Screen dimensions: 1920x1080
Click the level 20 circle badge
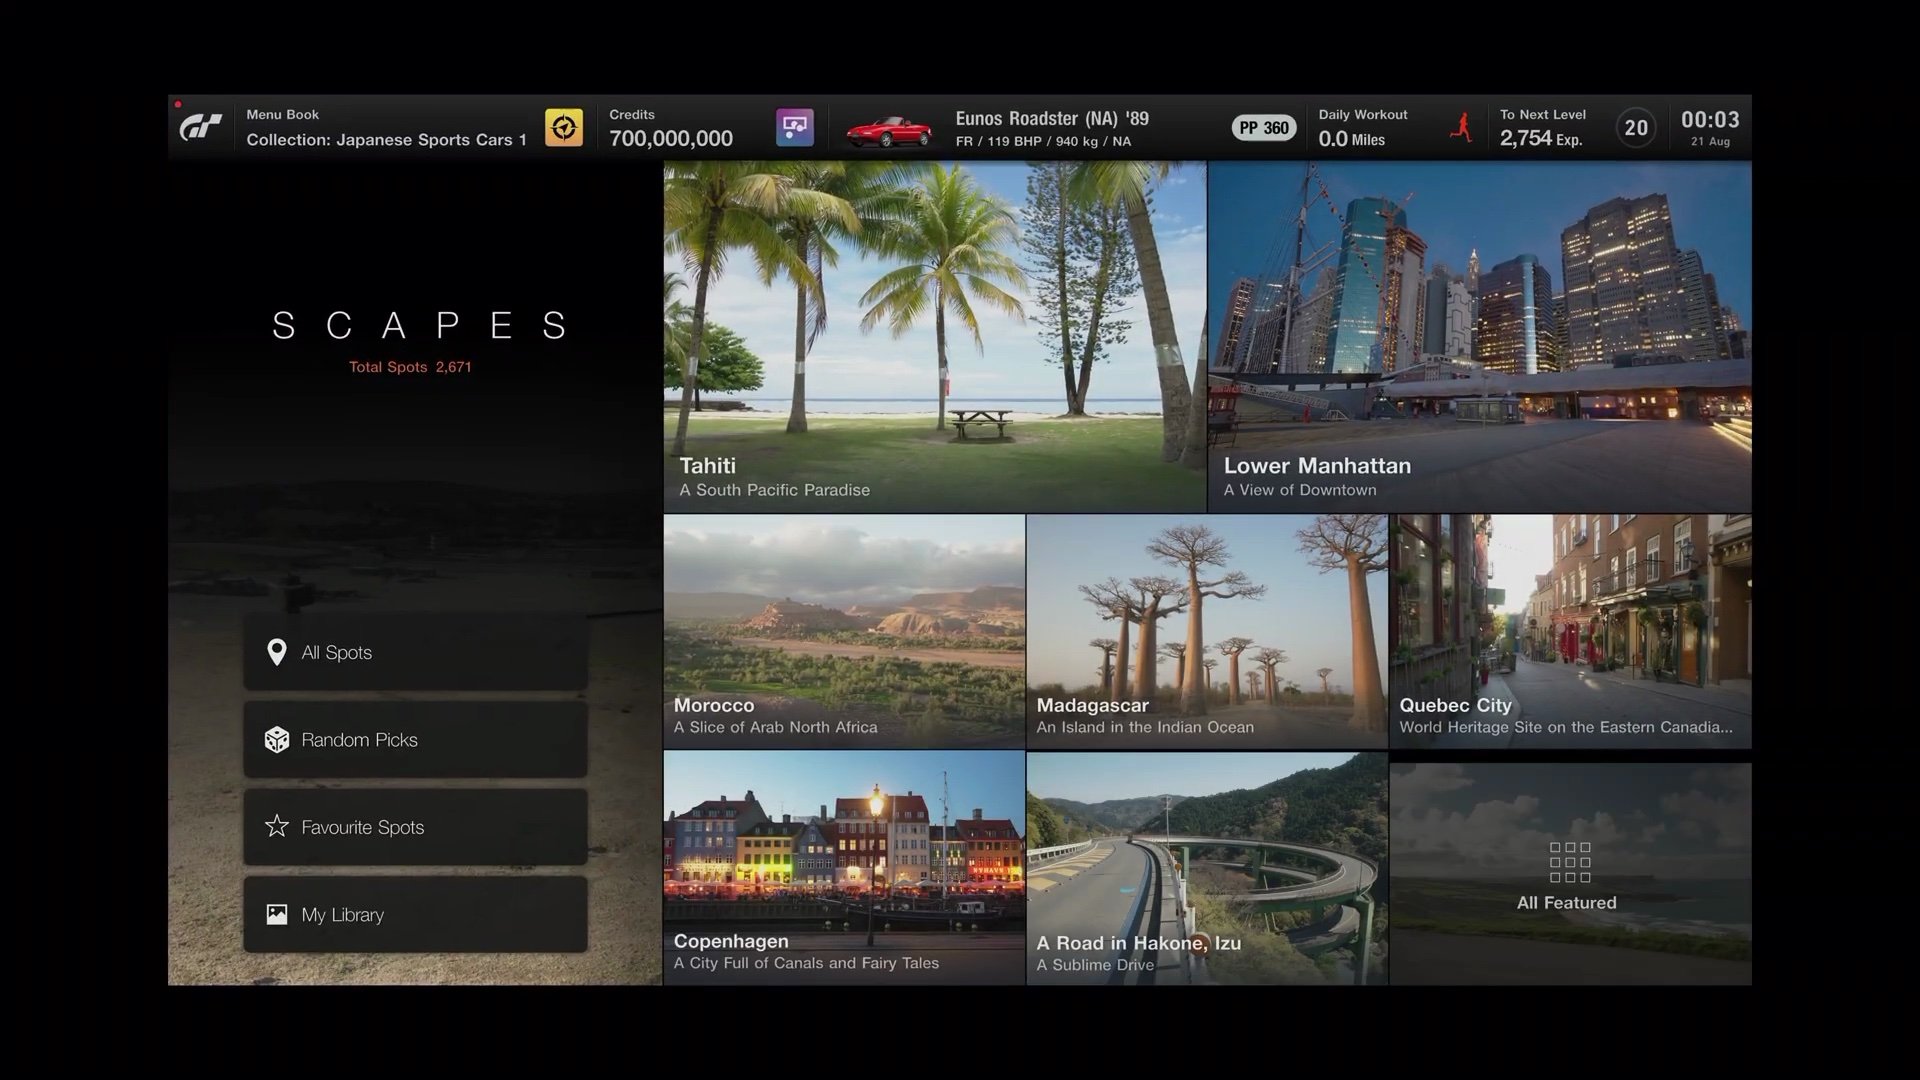tap(1636, 128)
